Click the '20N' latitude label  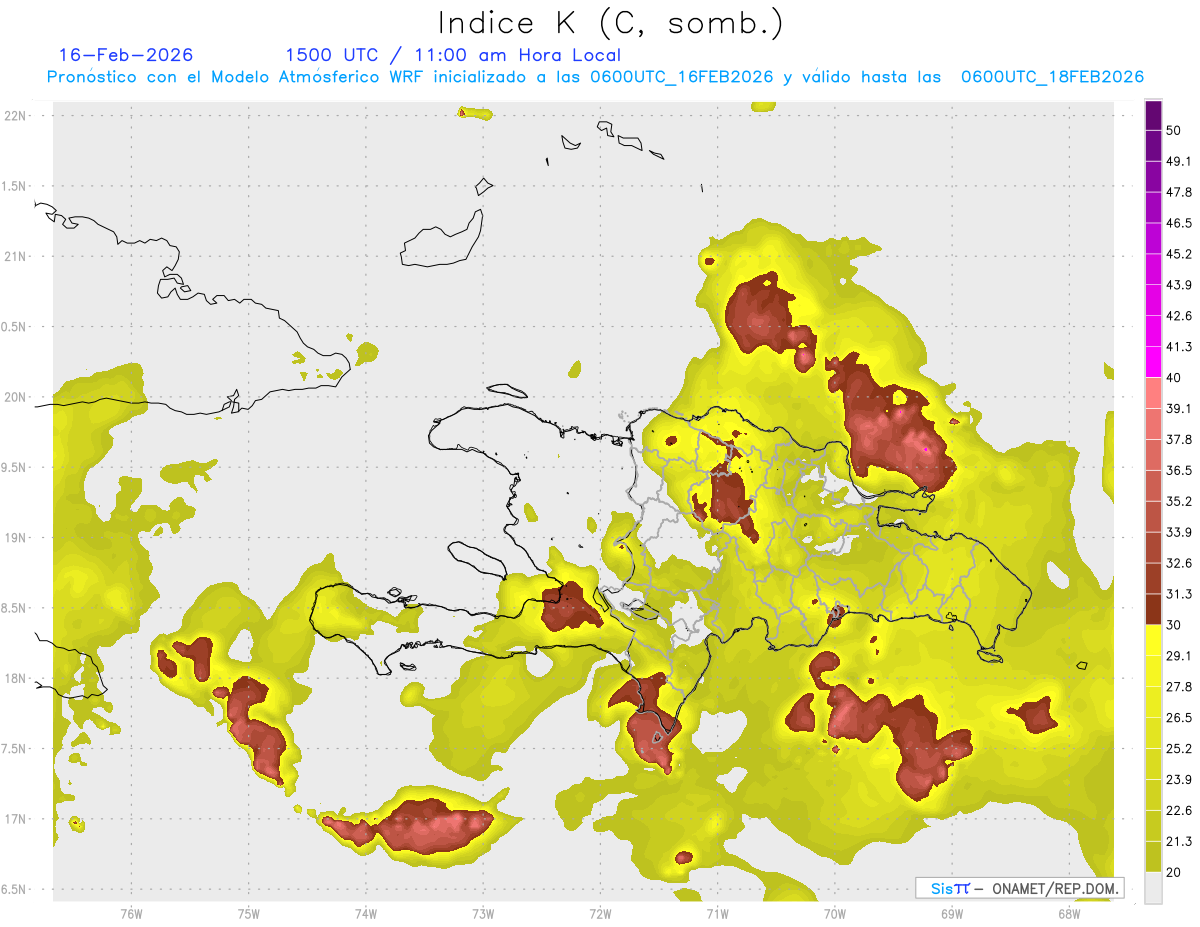tap(16, 397)
